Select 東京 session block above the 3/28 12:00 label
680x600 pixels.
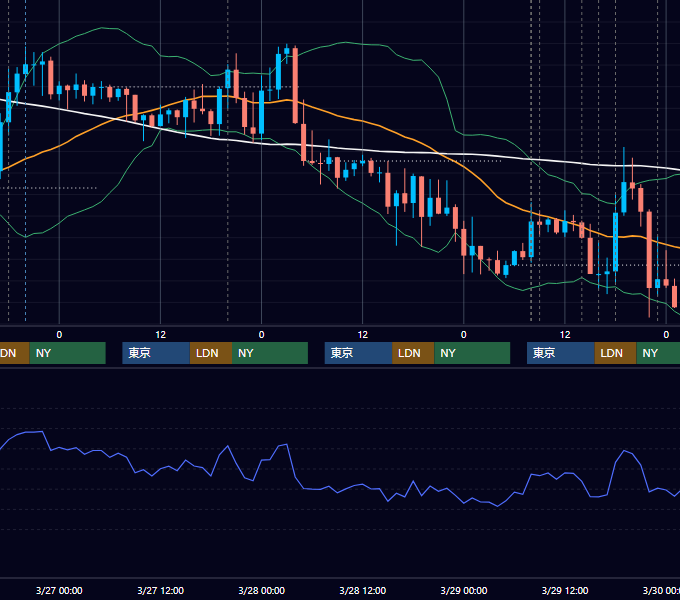pyautogui.click(x=359, y=353)
